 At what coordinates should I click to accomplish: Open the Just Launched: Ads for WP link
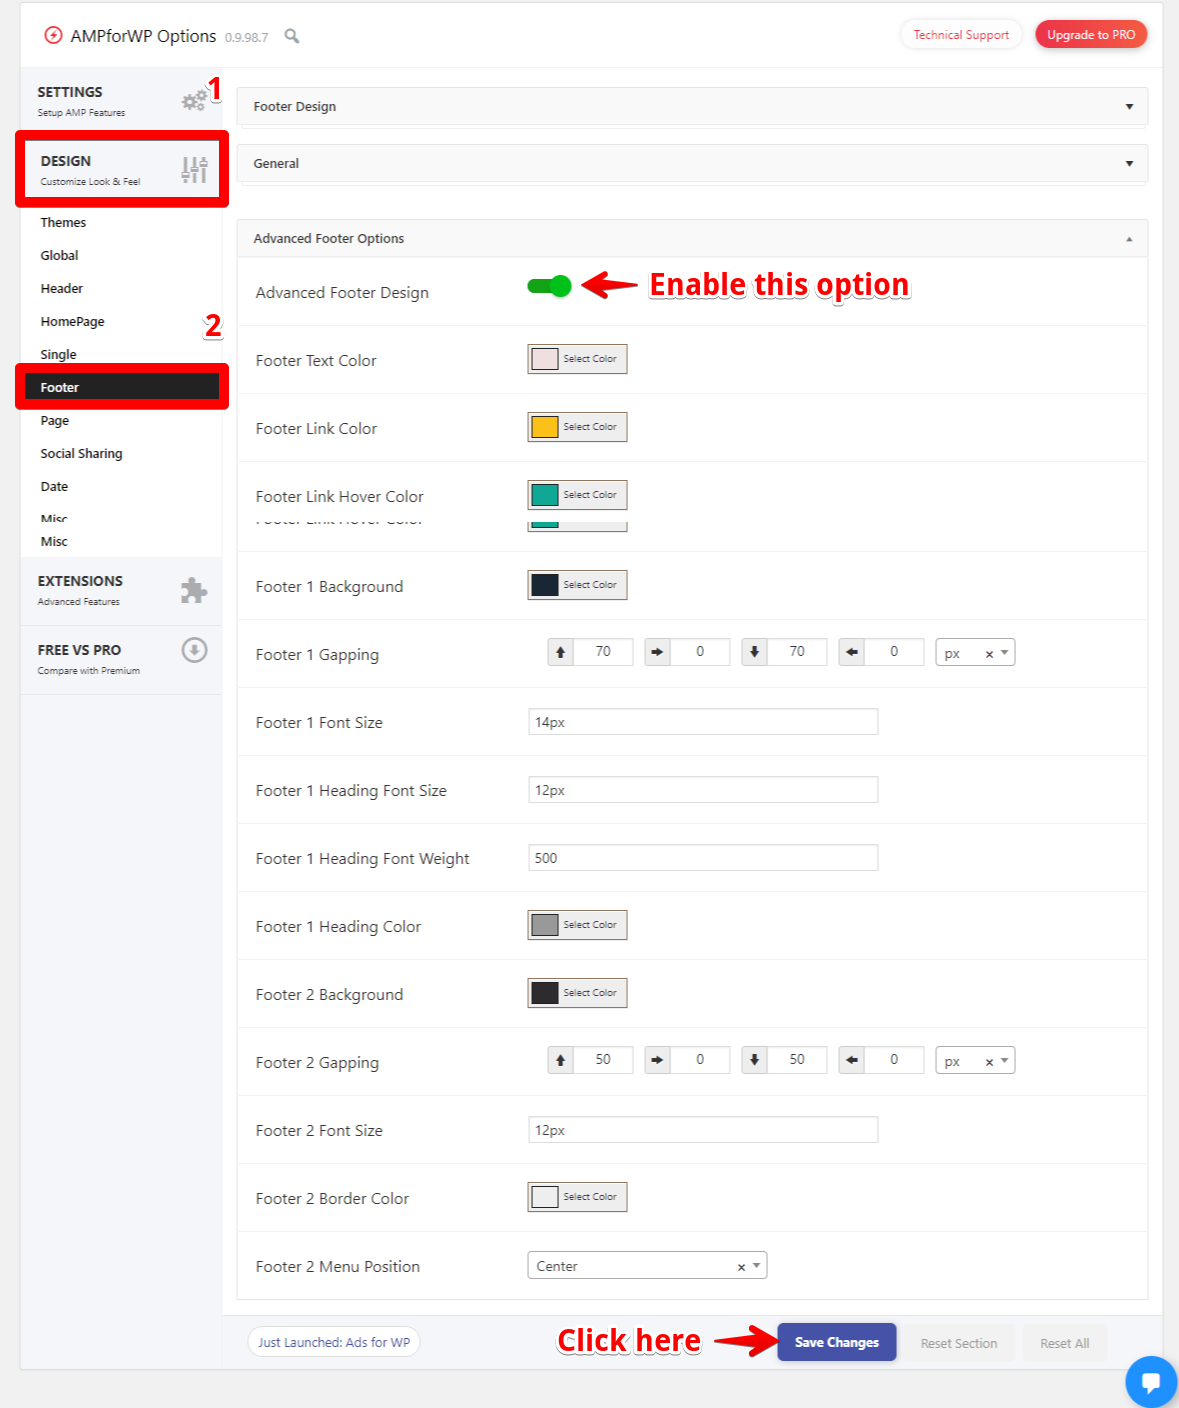[x=334, y=1342]
